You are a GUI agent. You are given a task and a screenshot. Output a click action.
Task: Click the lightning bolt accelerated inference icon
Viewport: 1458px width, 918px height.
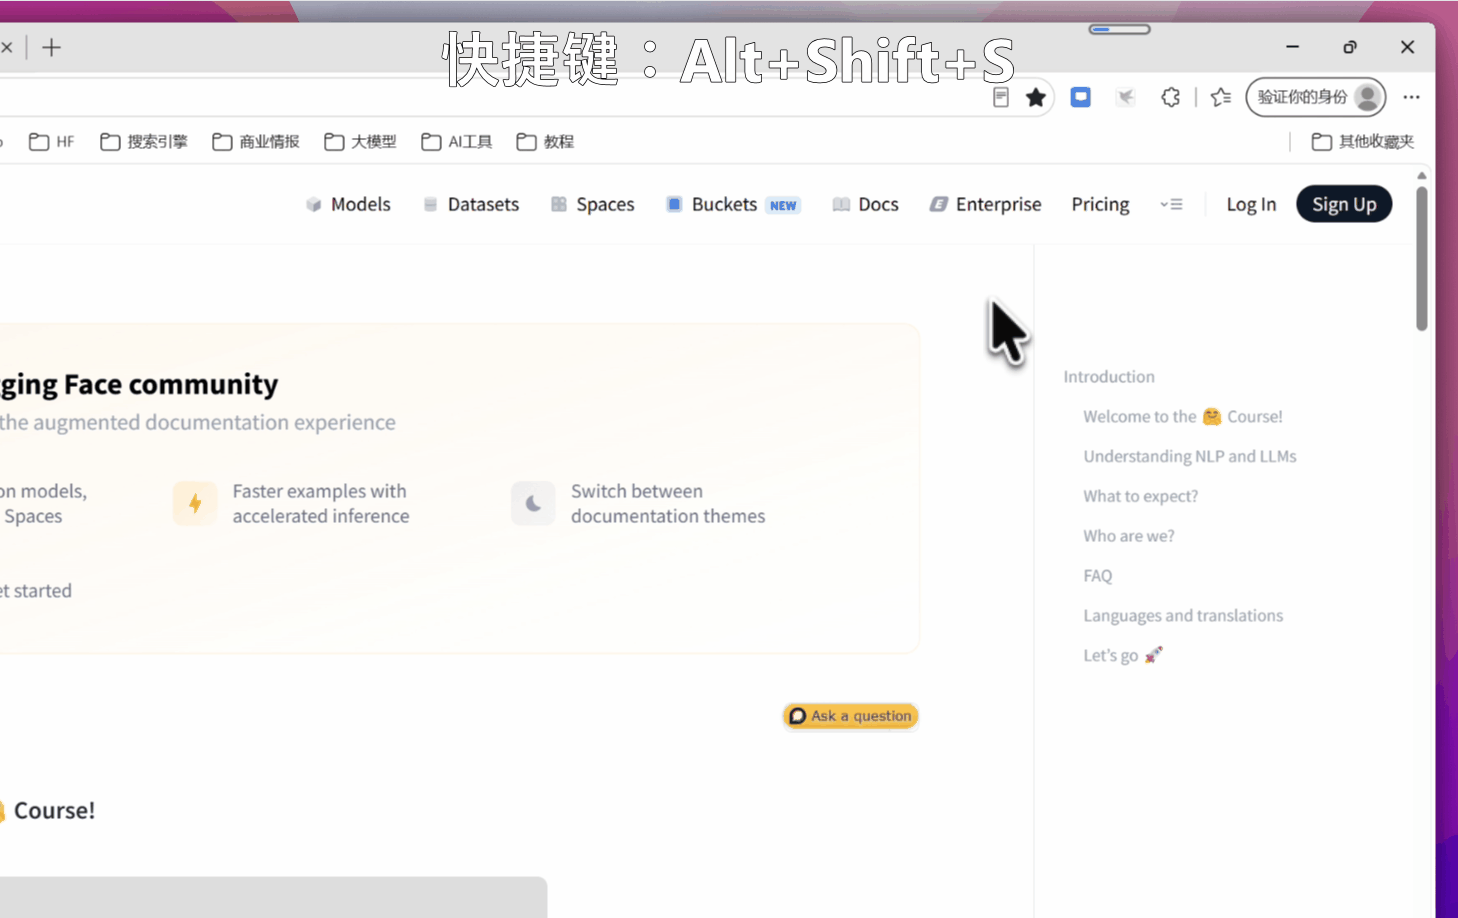click(x=195, y=503)
